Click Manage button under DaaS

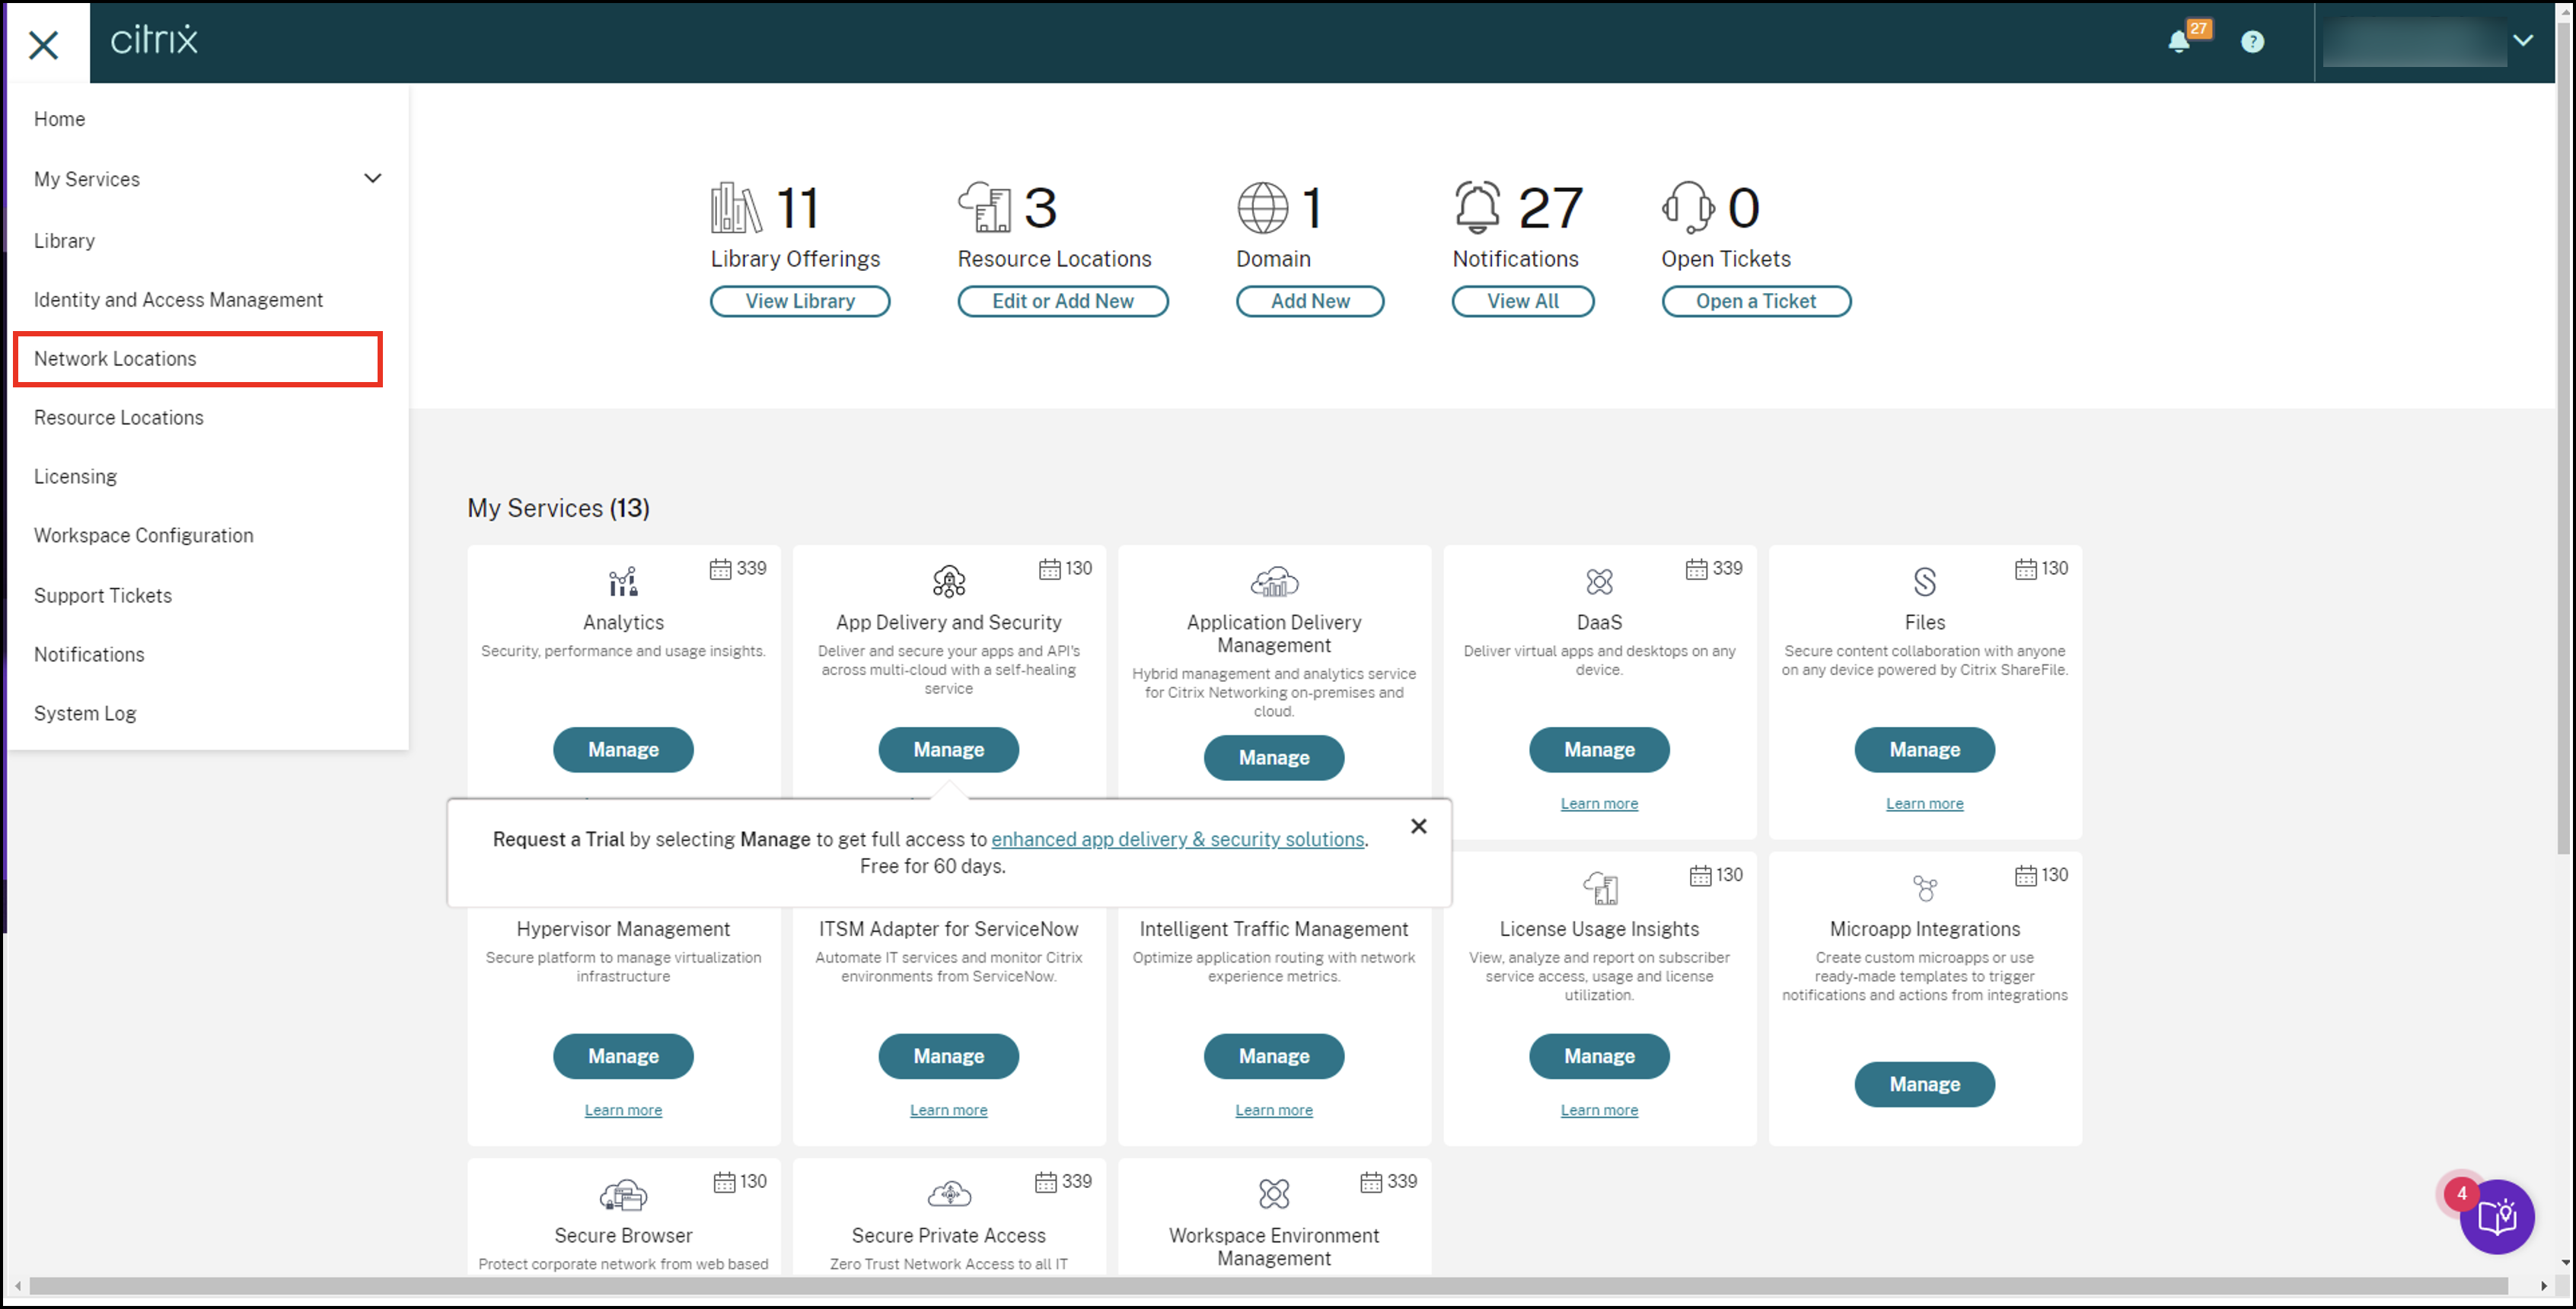pyautogui.click(x=1599, y=750)
